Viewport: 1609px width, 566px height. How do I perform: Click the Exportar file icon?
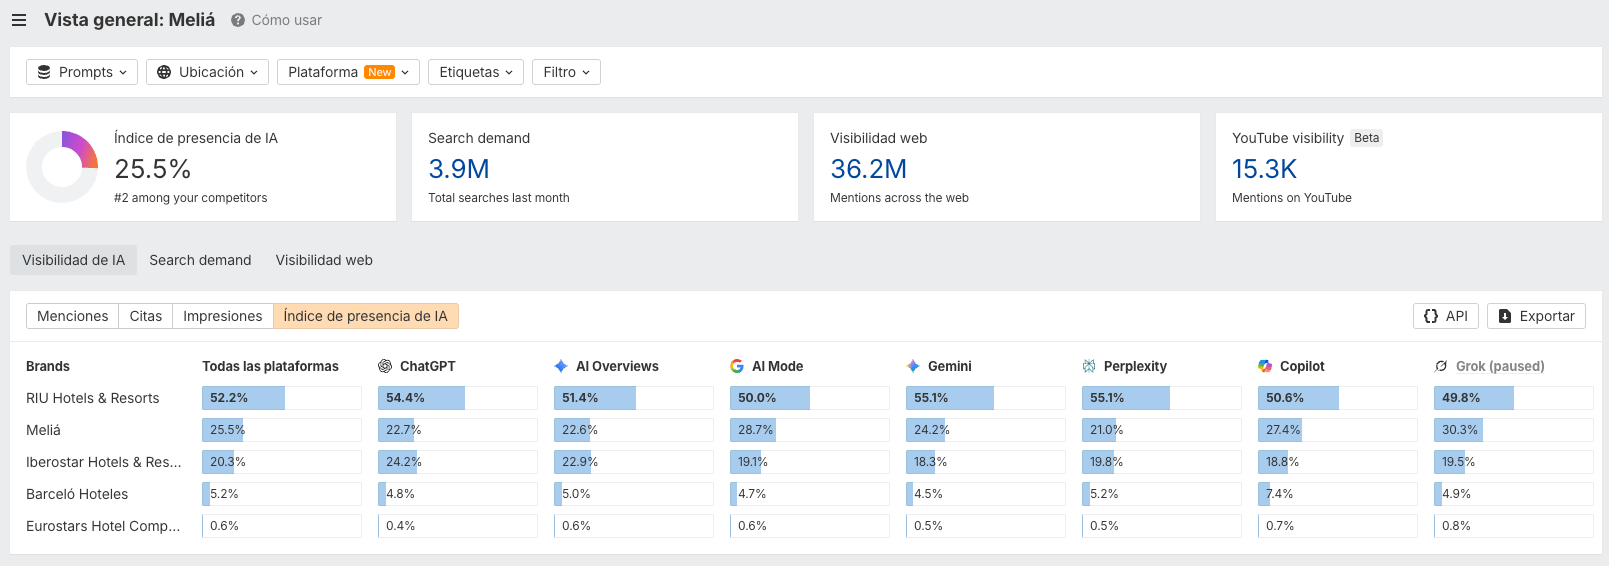click(x=1505, y=316)
